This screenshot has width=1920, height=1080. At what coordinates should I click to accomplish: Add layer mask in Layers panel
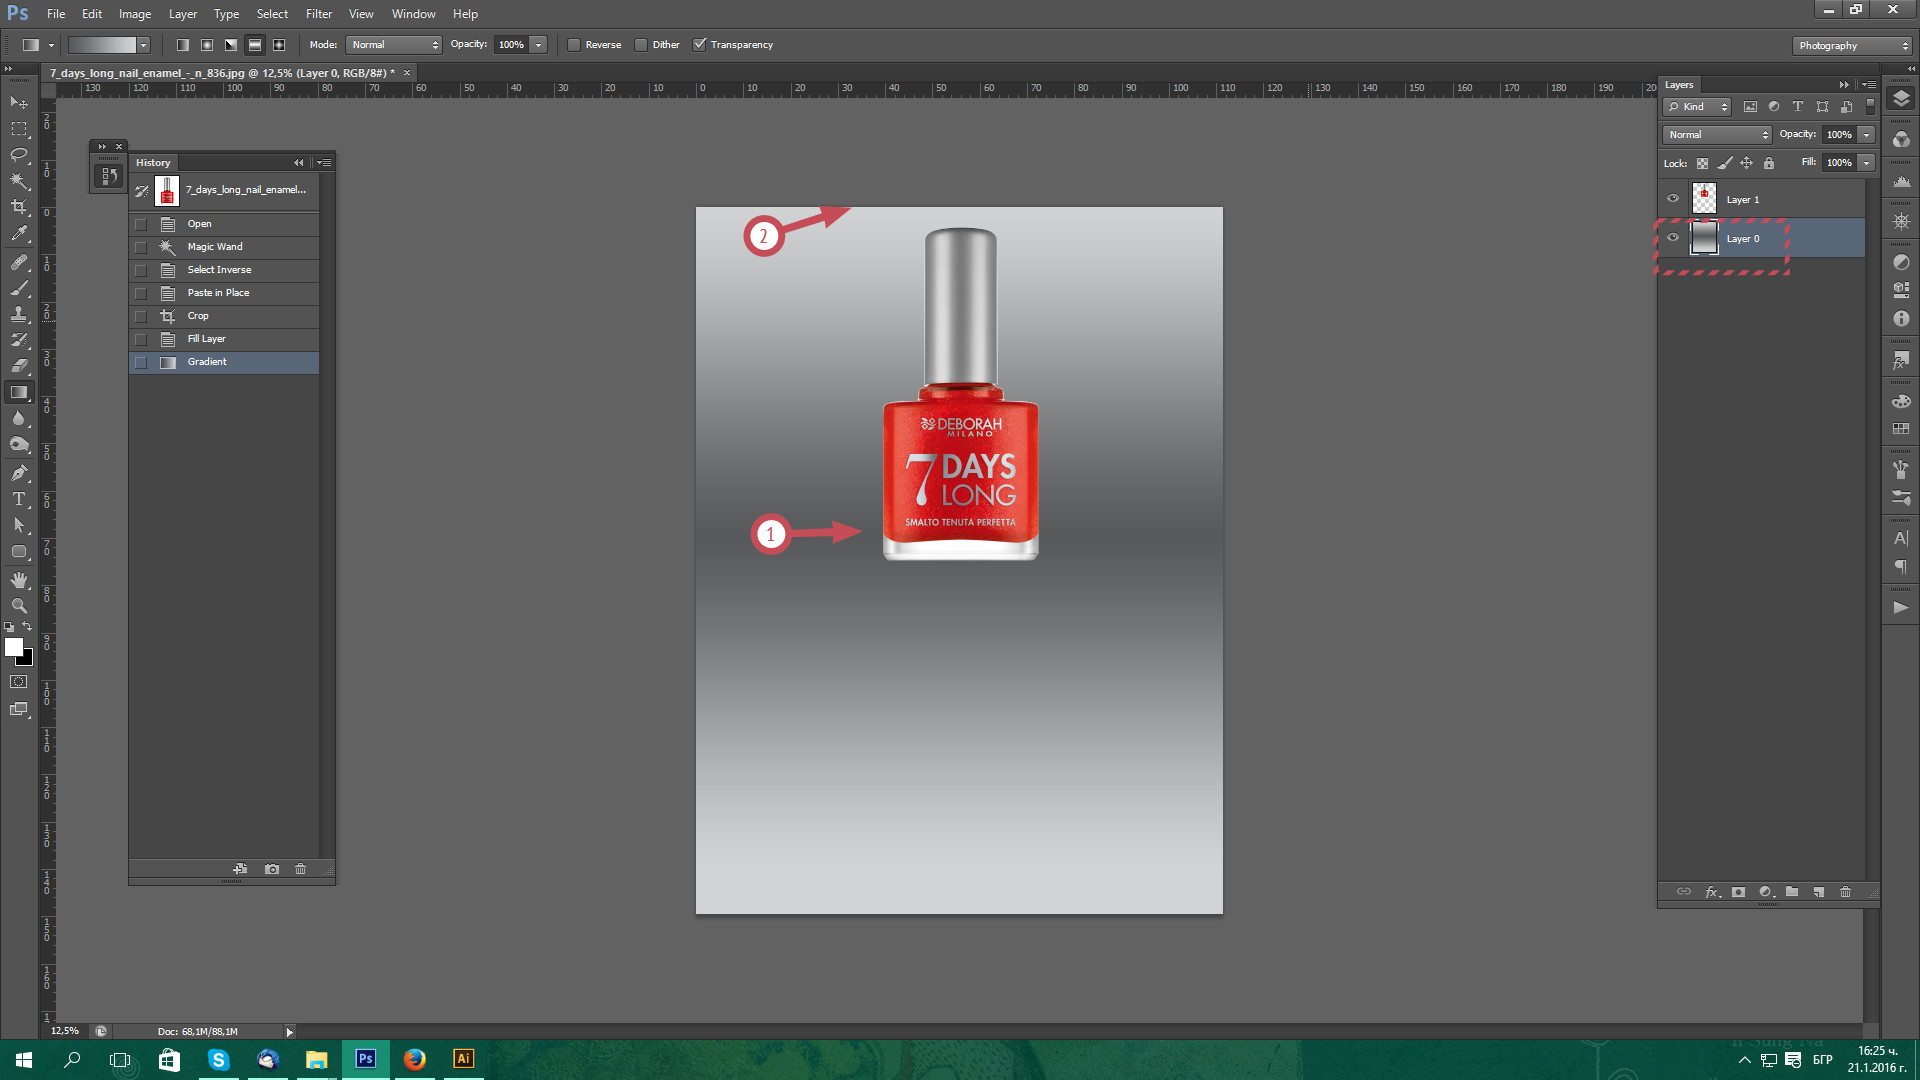click(1738, 892)
